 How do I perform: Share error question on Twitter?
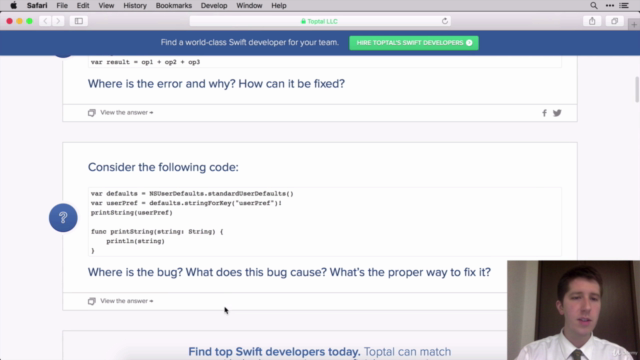tap(557, 113)
